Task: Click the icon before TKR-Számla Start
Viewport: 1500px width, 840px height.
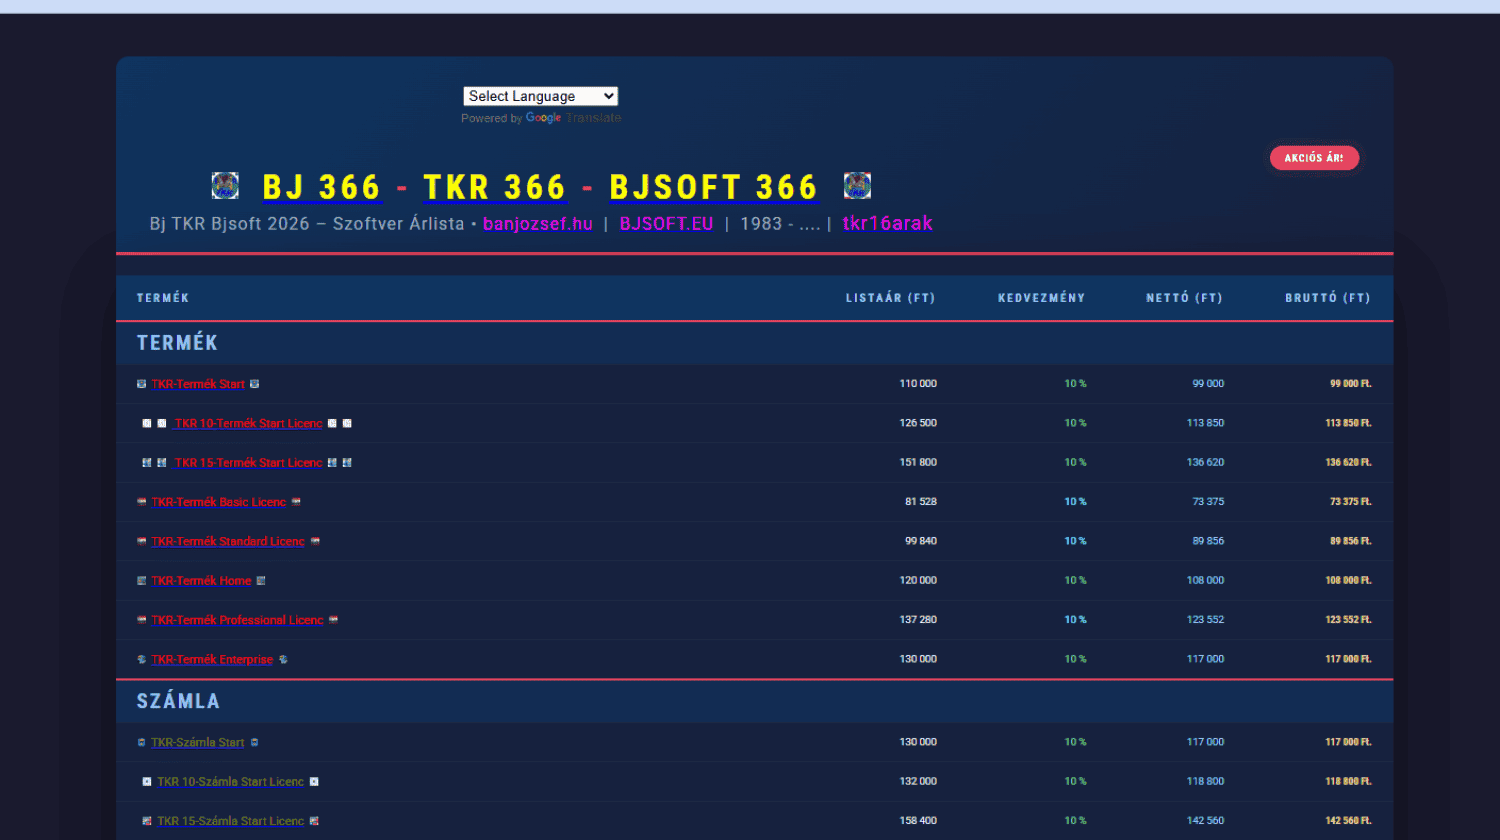Action: 141,743
